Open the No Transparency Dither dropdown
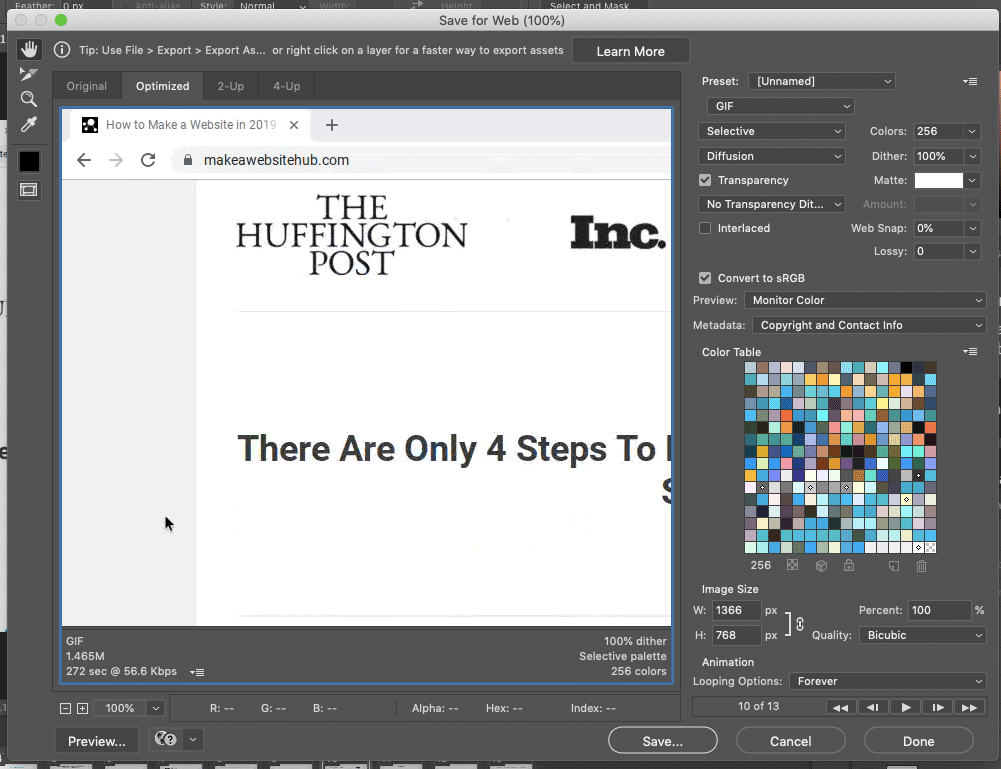This screenshot has height=769, width=1001. (x=772, y=204)
